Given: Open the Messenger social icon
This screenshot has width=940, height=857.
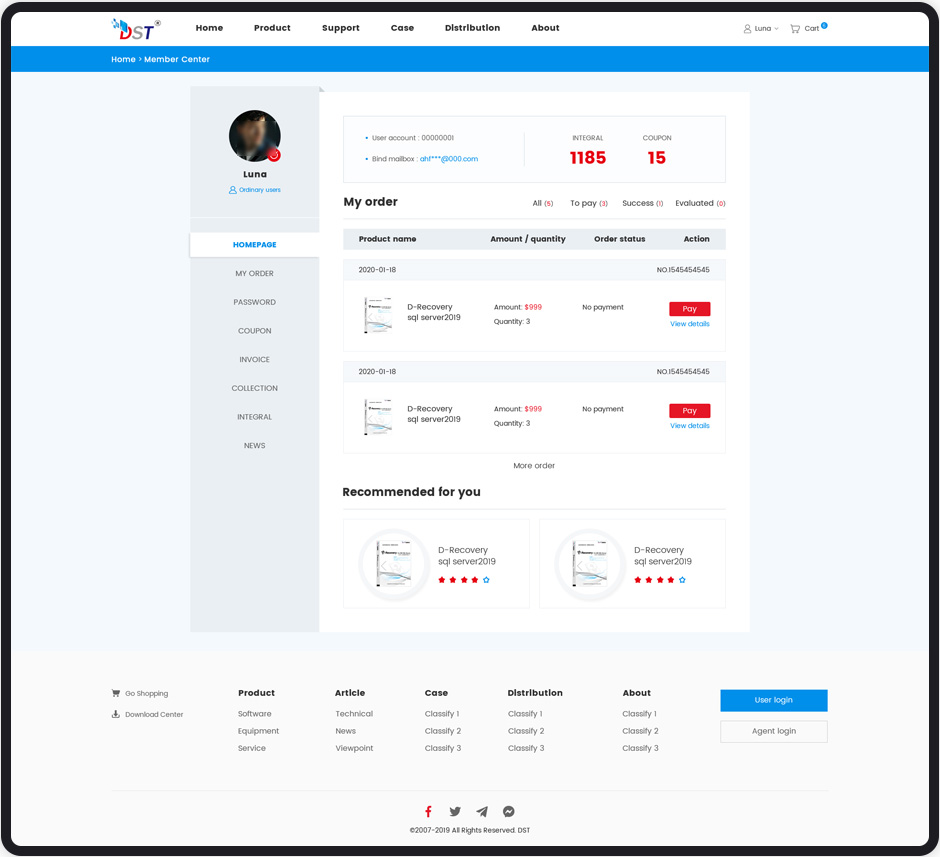Looking at the screenshot, I should point(509,812).
